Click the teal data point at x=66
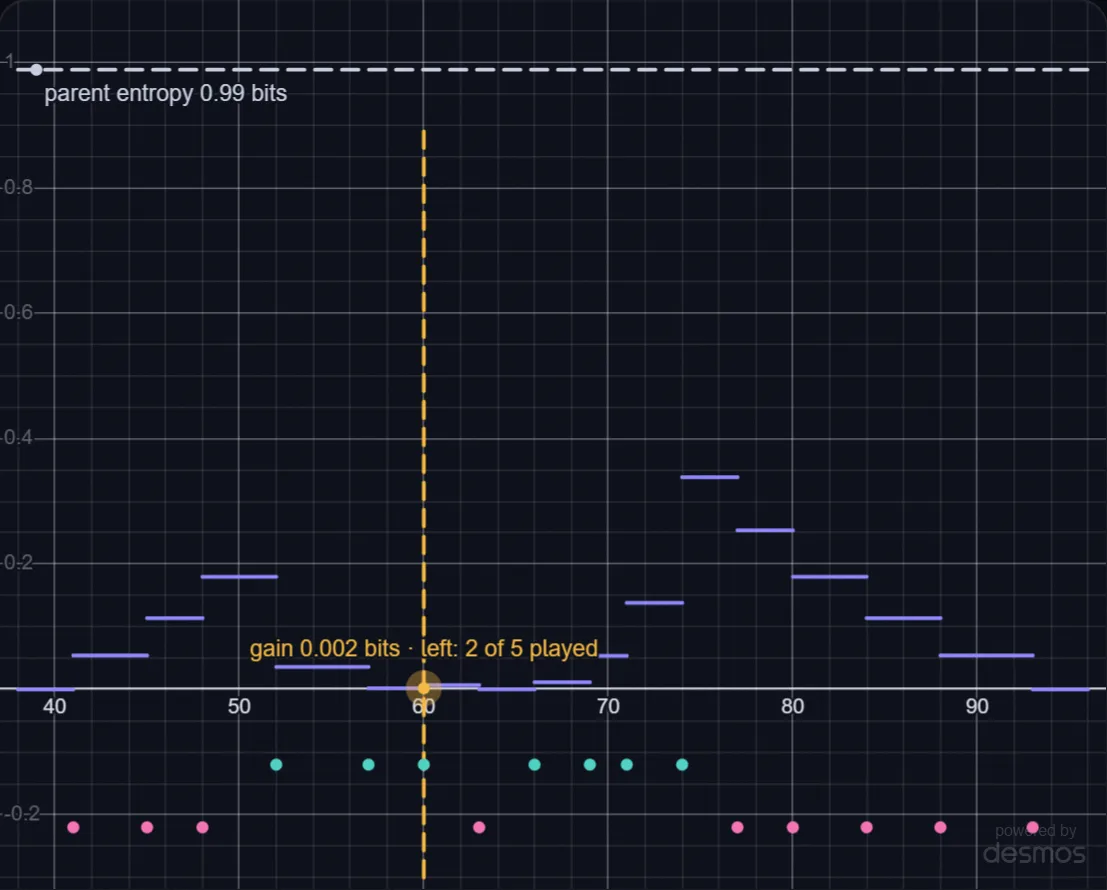The width and height of the screenshot is (1107, 890). pyautogui.click(x=534, y=764)
